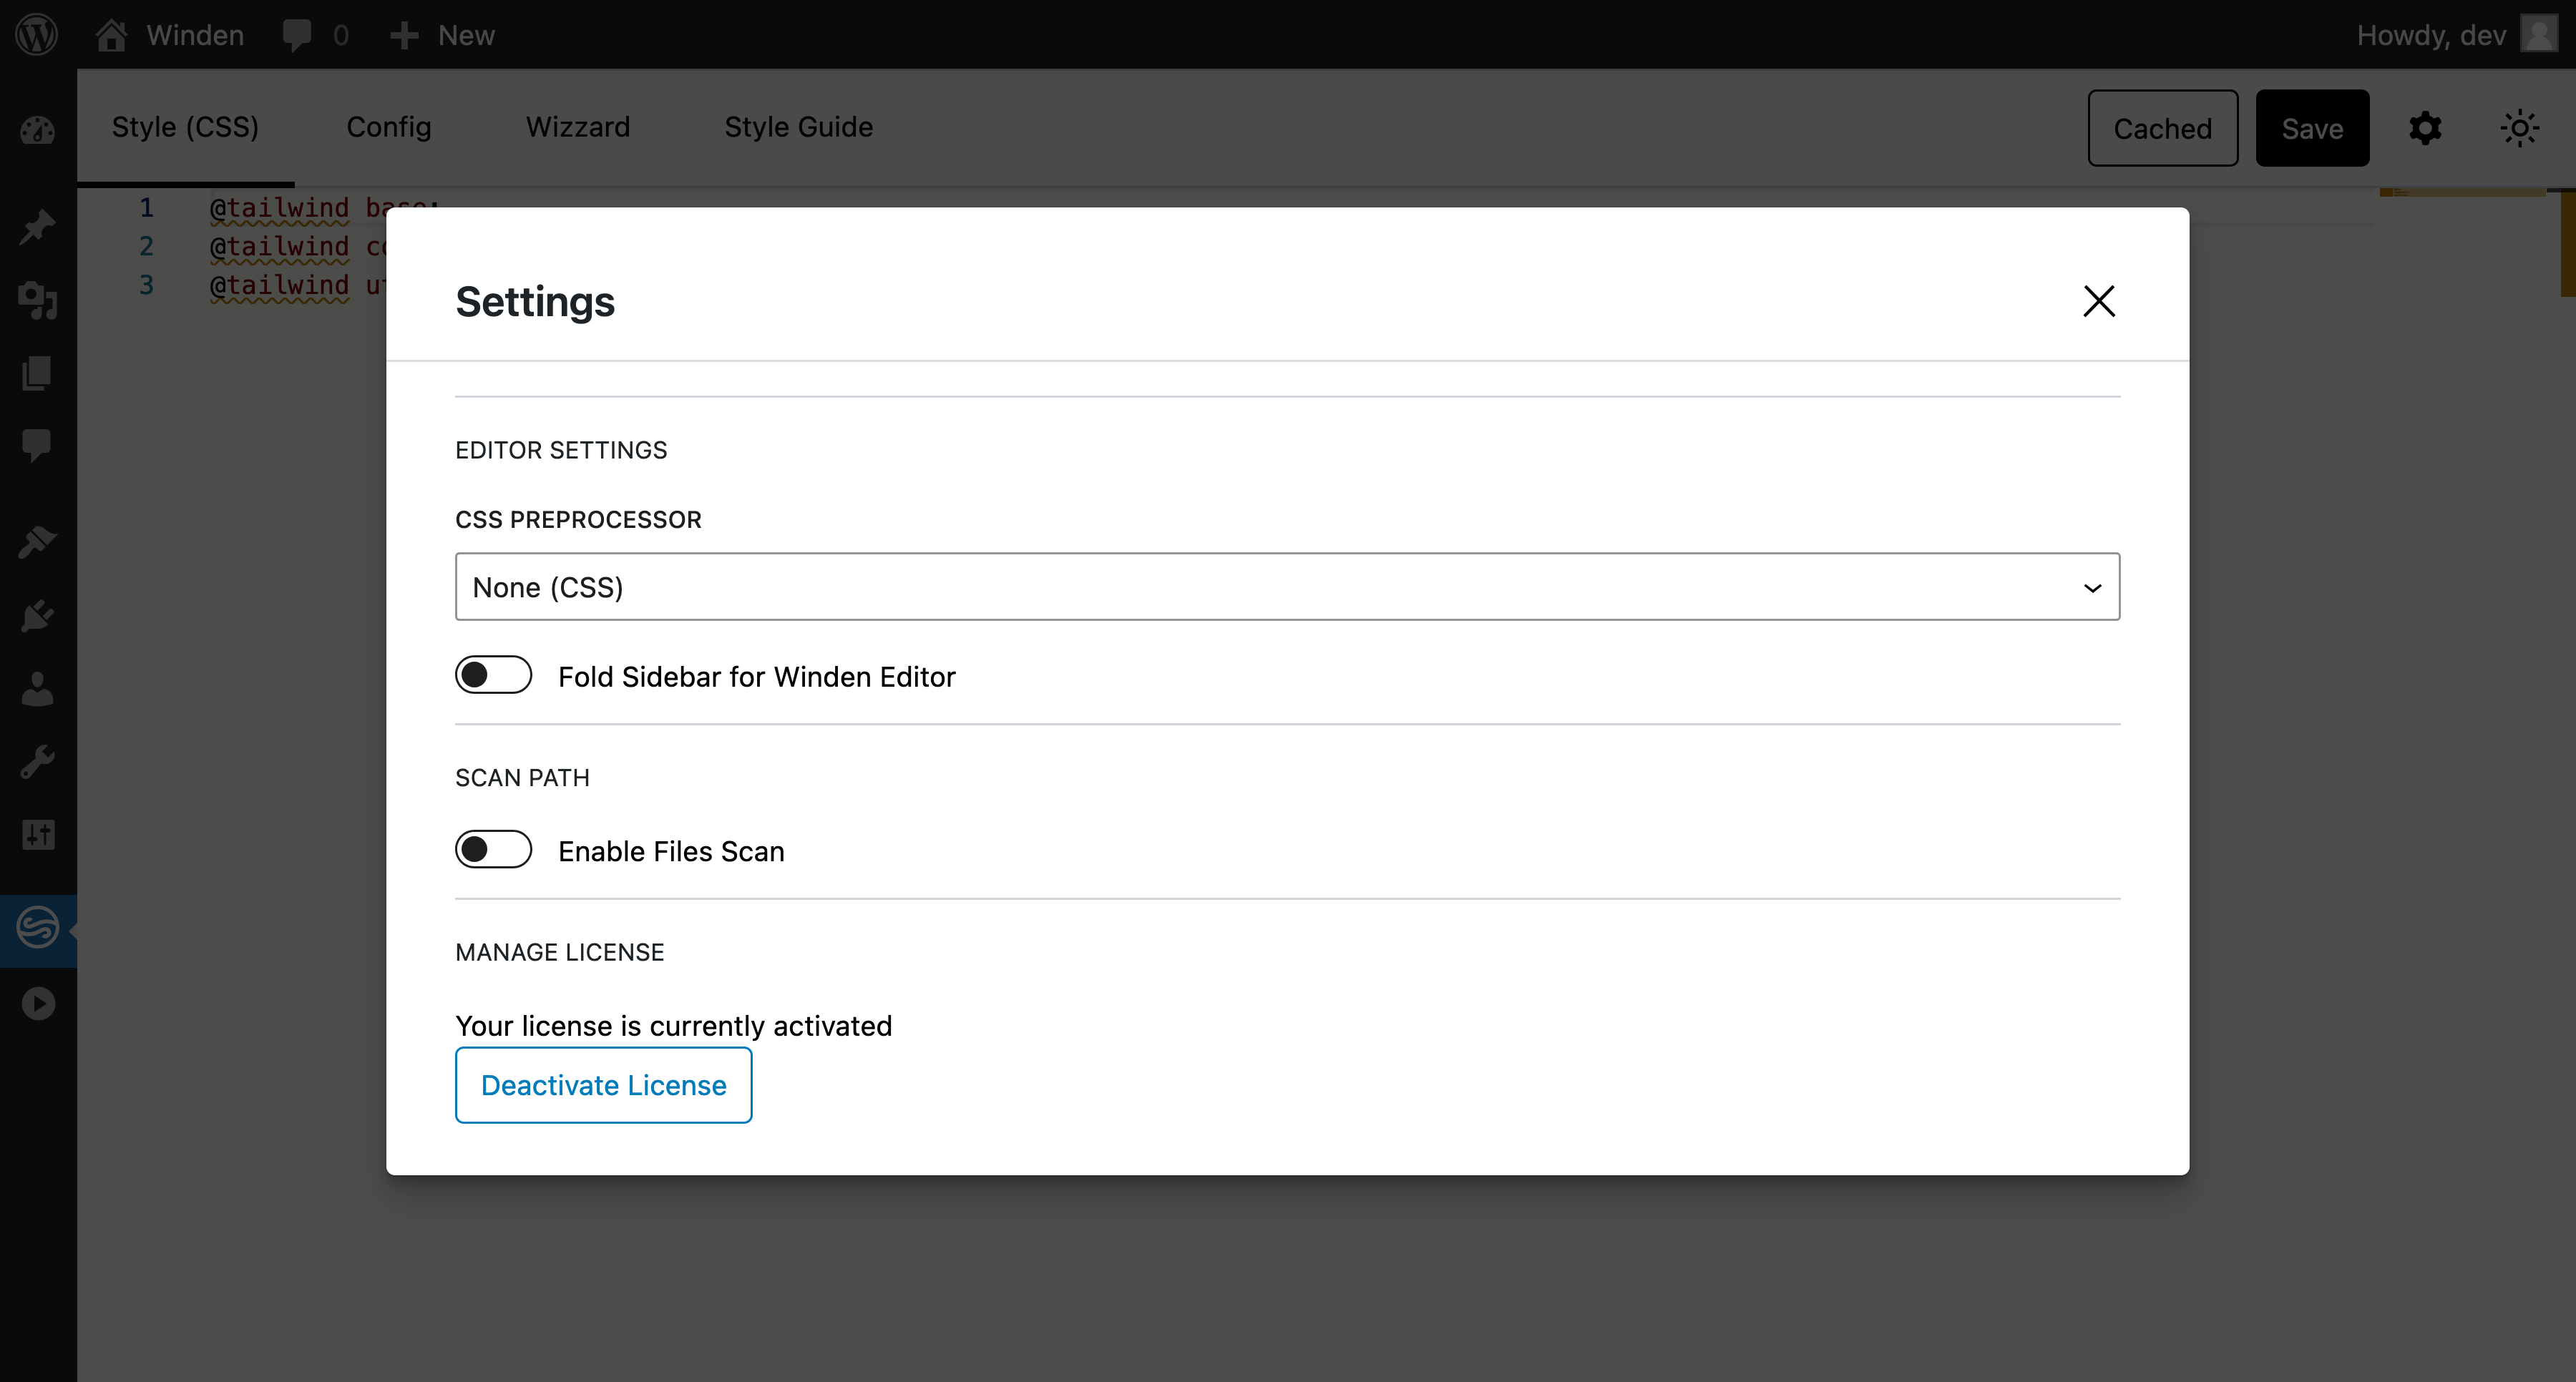Click the collapse menu play icon
The width and height of the screenshot is (2576, 1382).
38,1004
